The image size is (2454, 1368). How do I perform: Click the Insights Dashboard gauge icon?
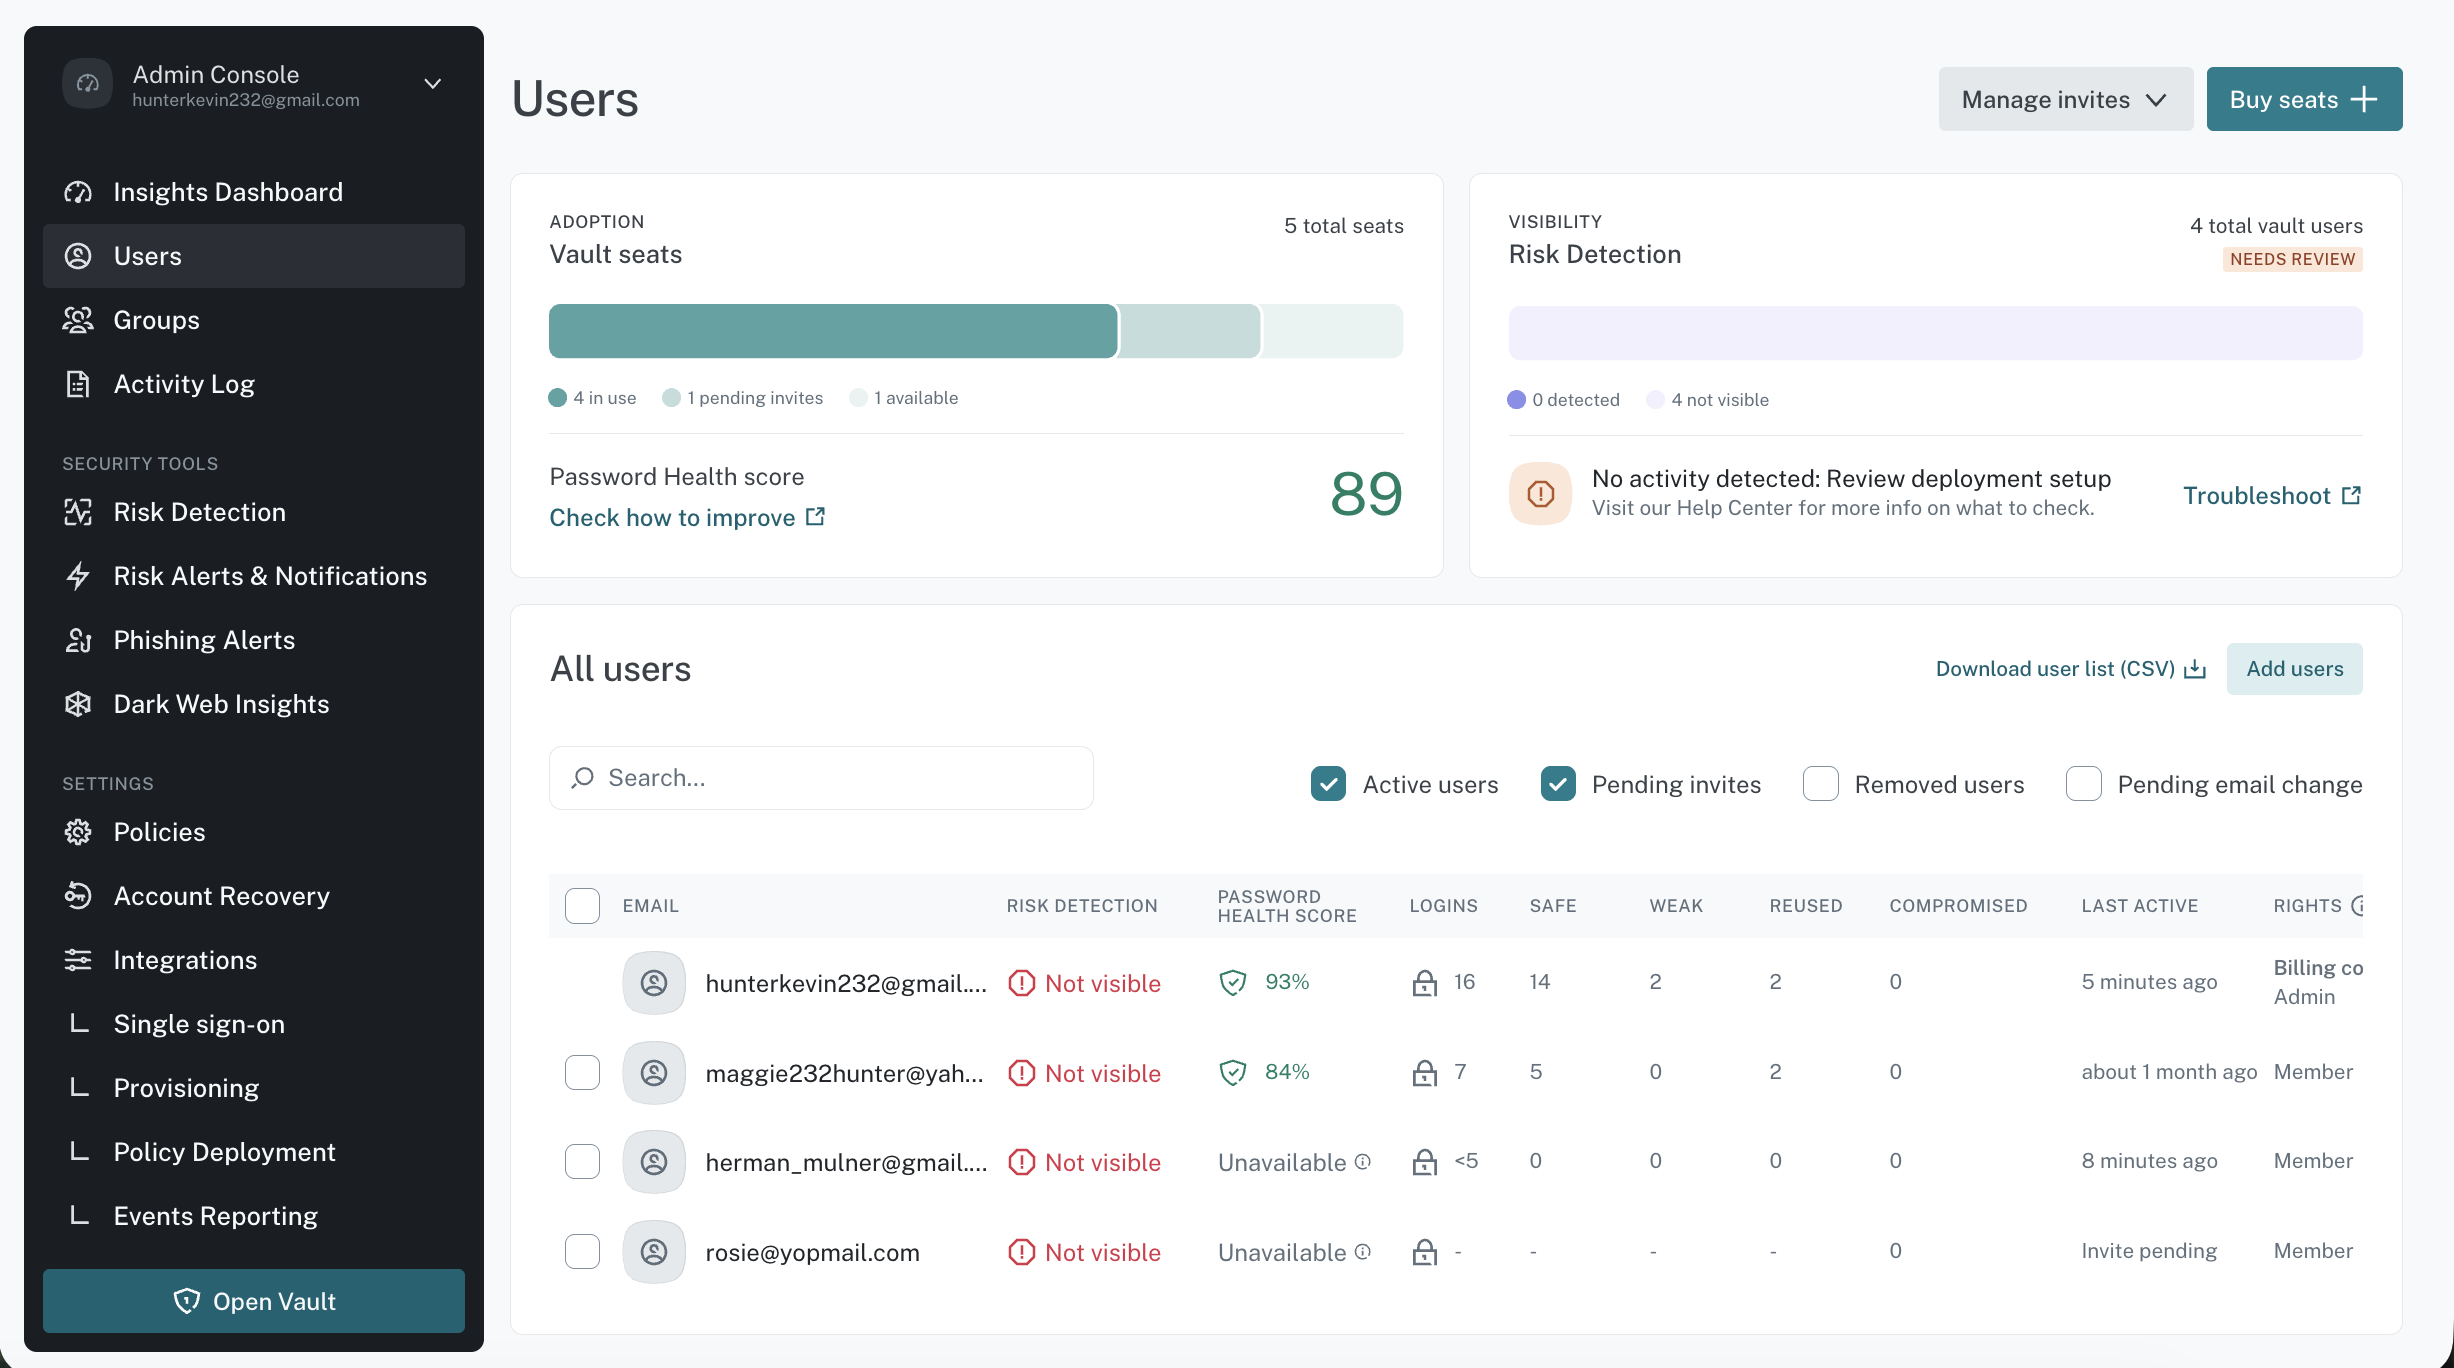click(78, 192)
